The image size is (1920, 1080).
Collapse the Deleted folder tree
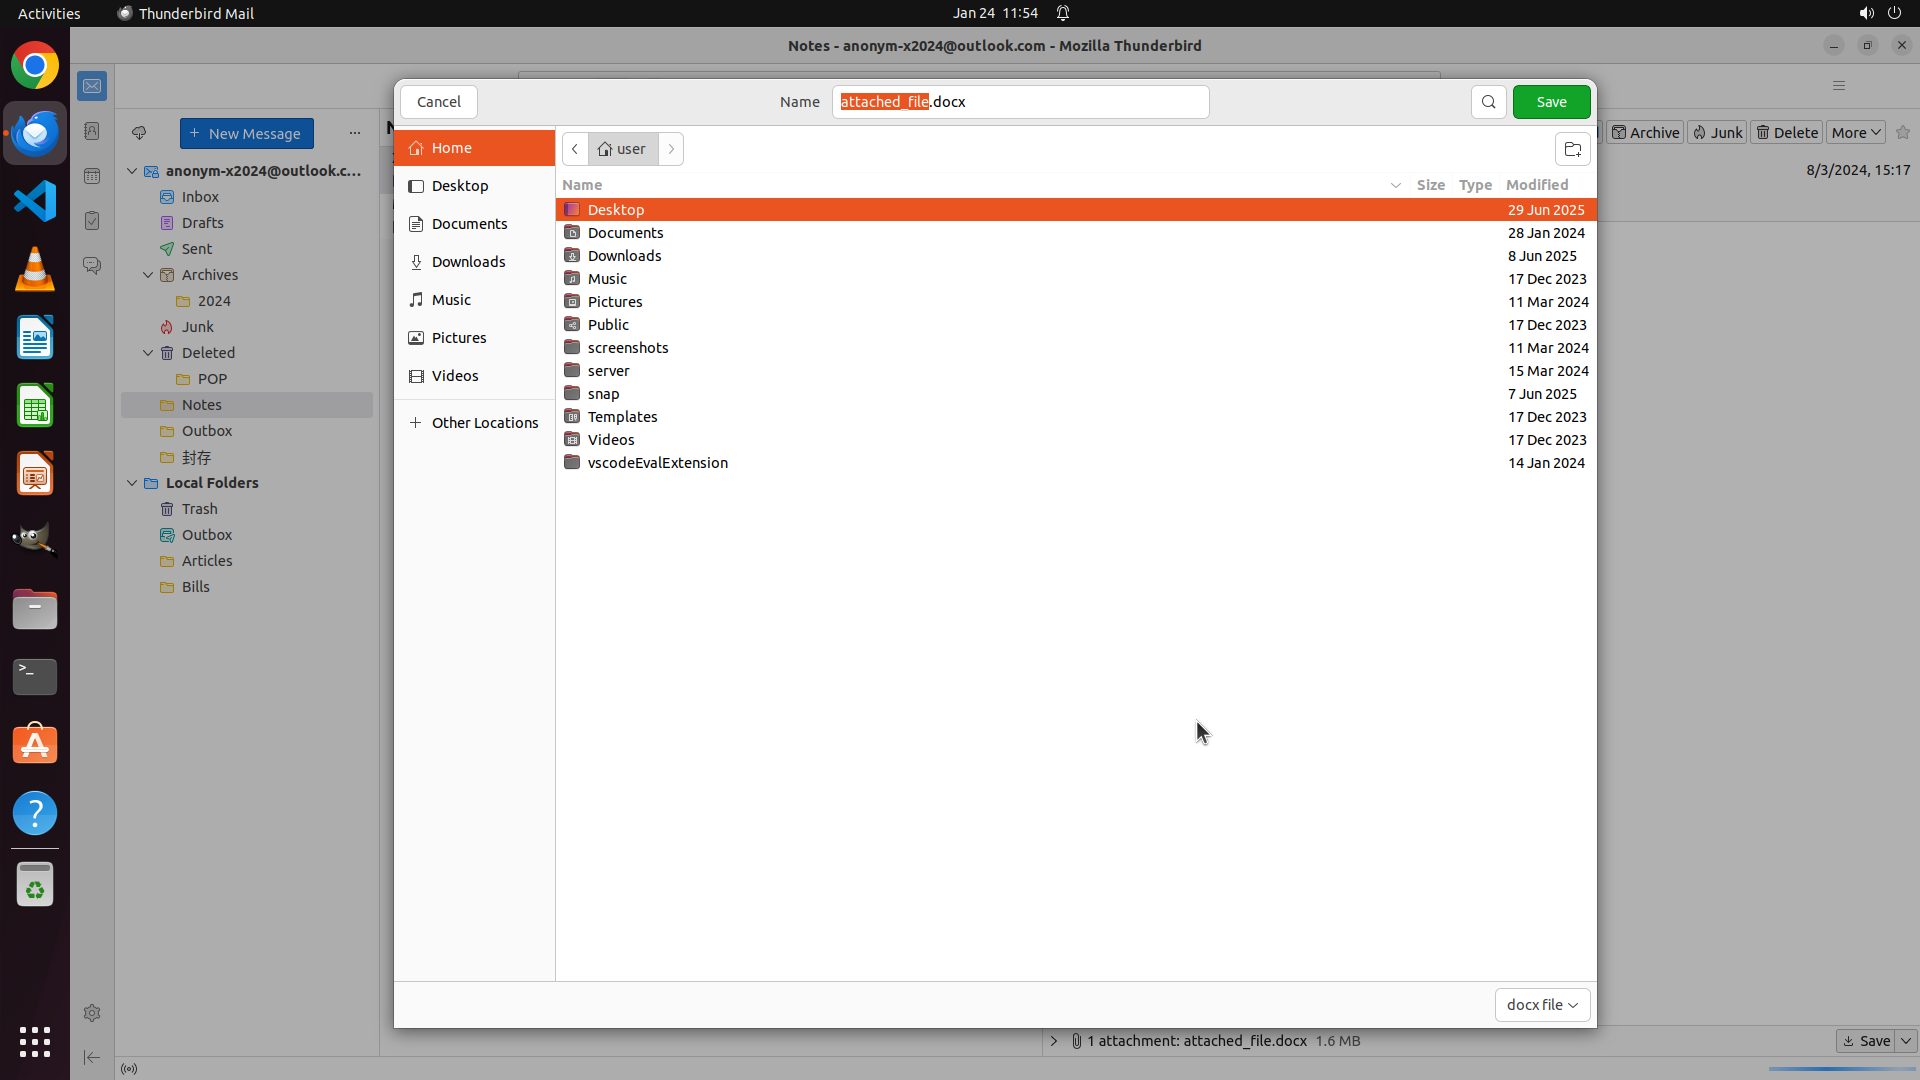148,353
